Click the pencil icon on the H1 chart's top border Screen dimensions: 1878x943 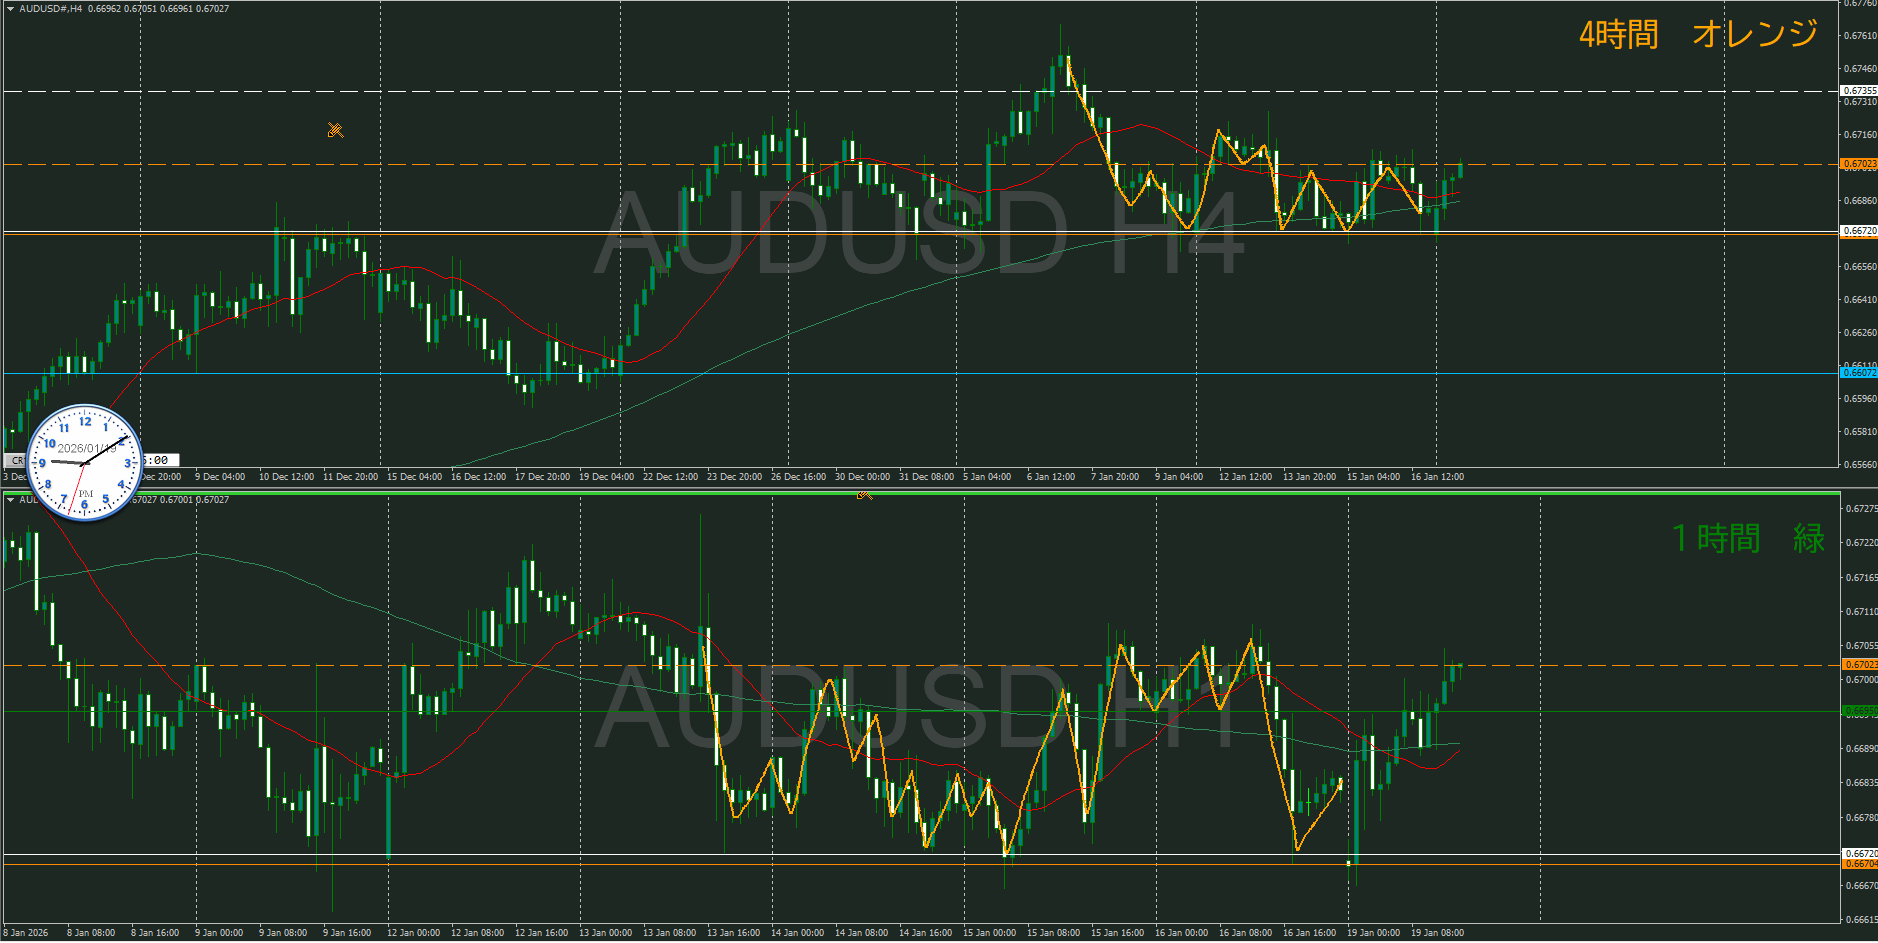(x=865, y=494)
